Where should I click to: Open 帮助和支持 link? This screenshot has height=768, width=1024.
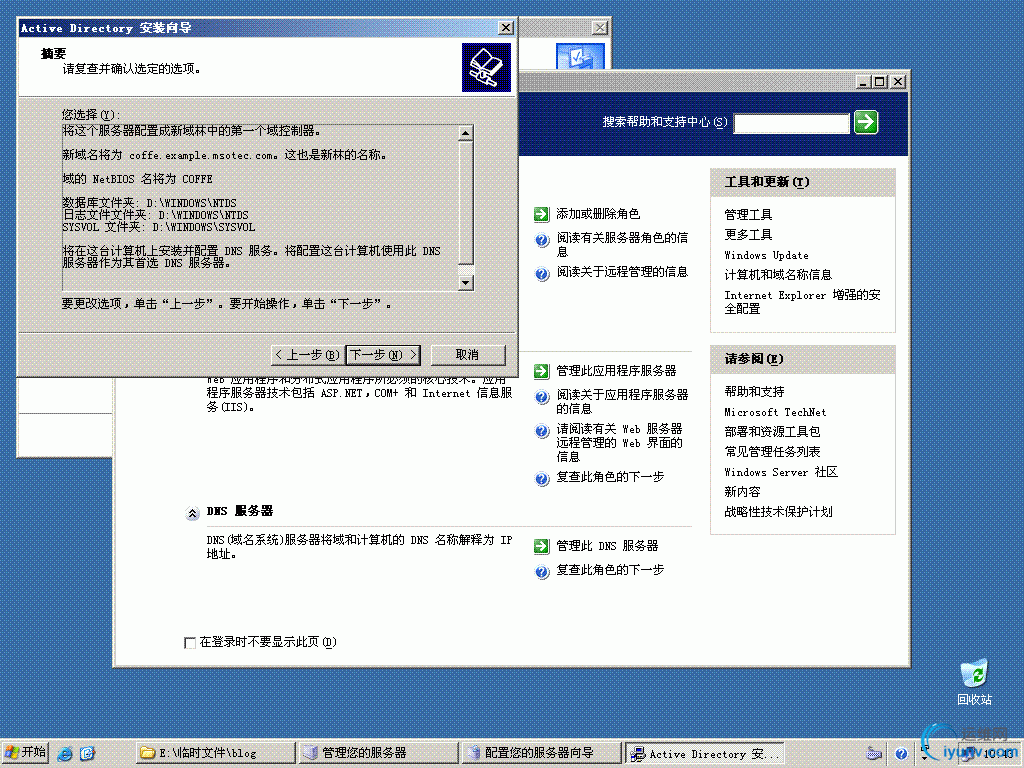[754, 392]
